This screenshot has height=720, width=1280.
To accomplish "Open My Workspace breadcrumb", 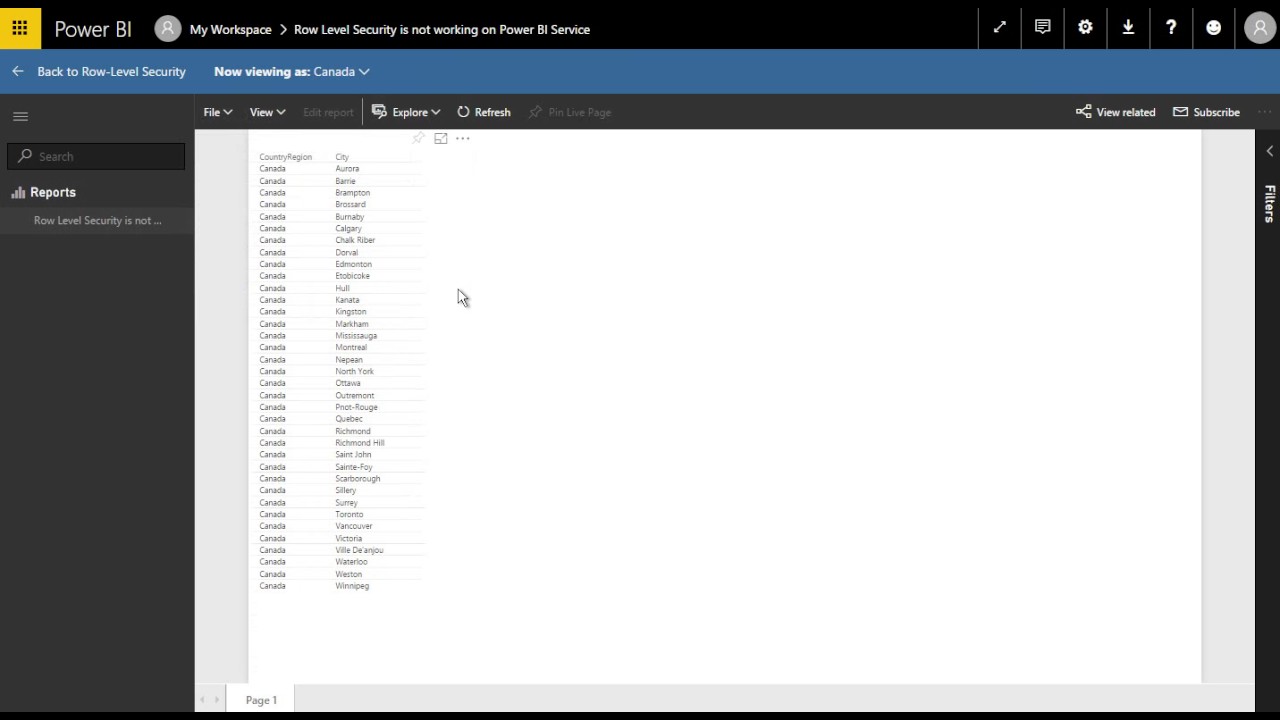I will pyautogui.click(x=230, y=29).
